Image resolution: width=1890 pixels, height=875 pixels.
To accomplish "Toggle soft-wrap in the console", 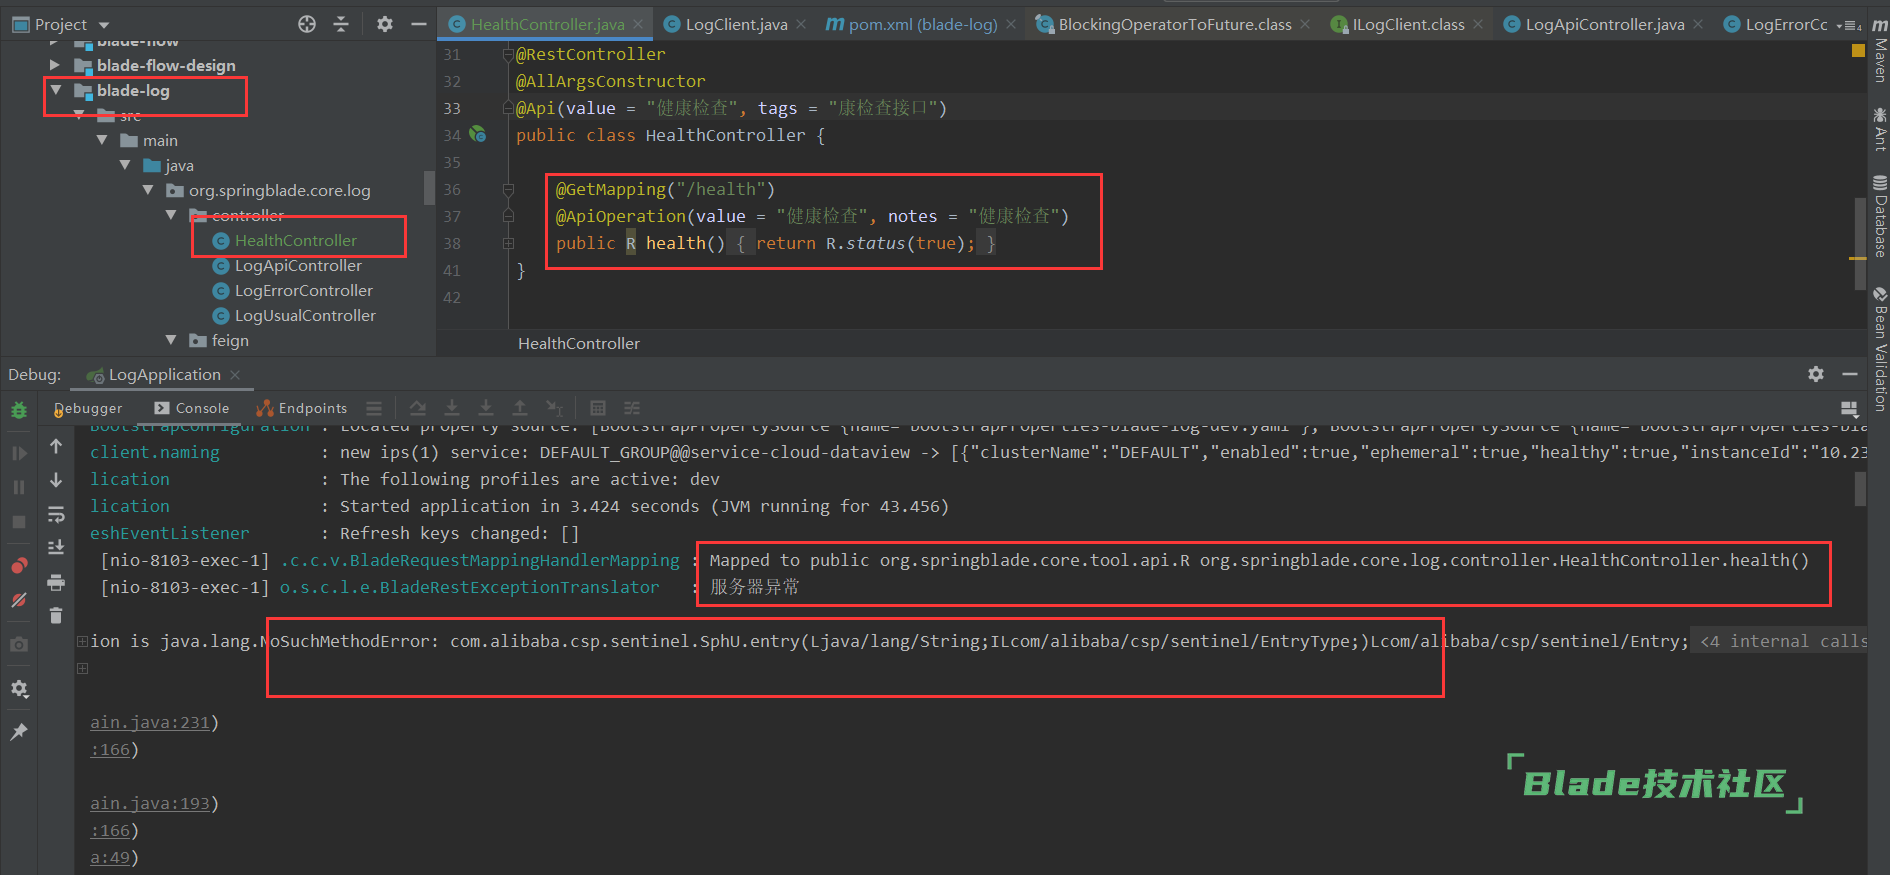I will (56, 514).
